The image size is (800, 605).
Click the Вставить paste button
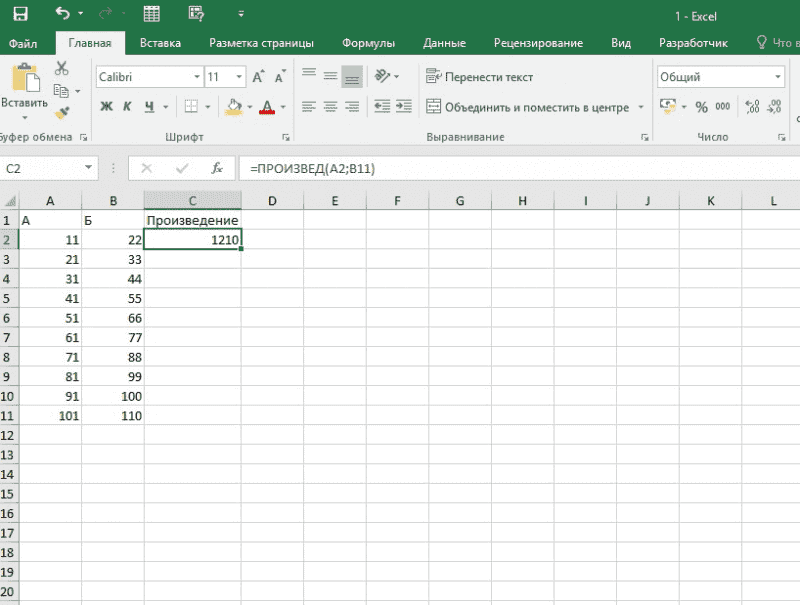click(24, 88)
